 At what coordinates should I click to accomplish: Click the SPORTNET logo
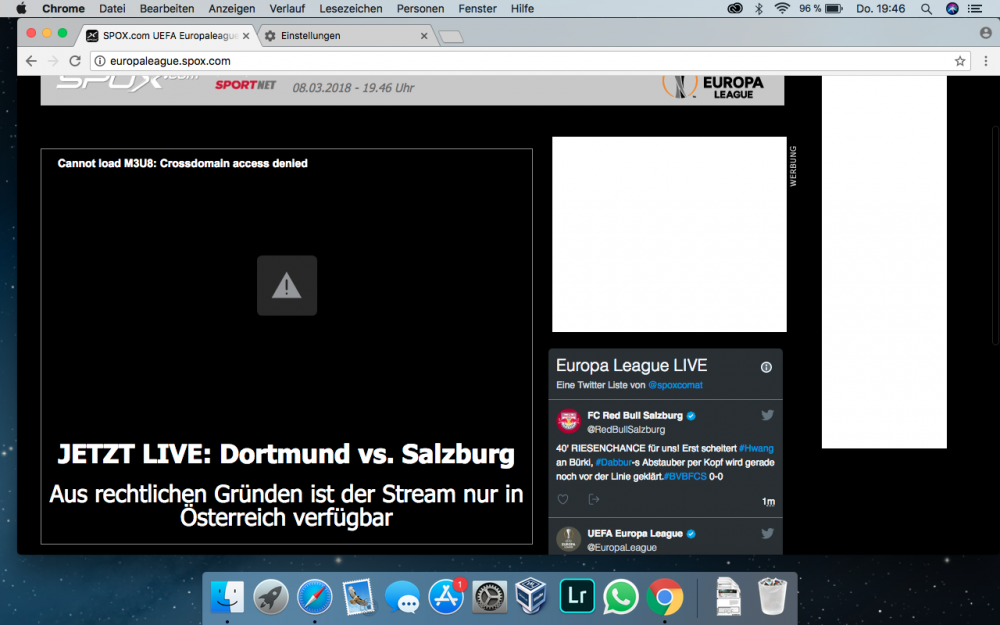pyautogui.click(x=246, y=85)
